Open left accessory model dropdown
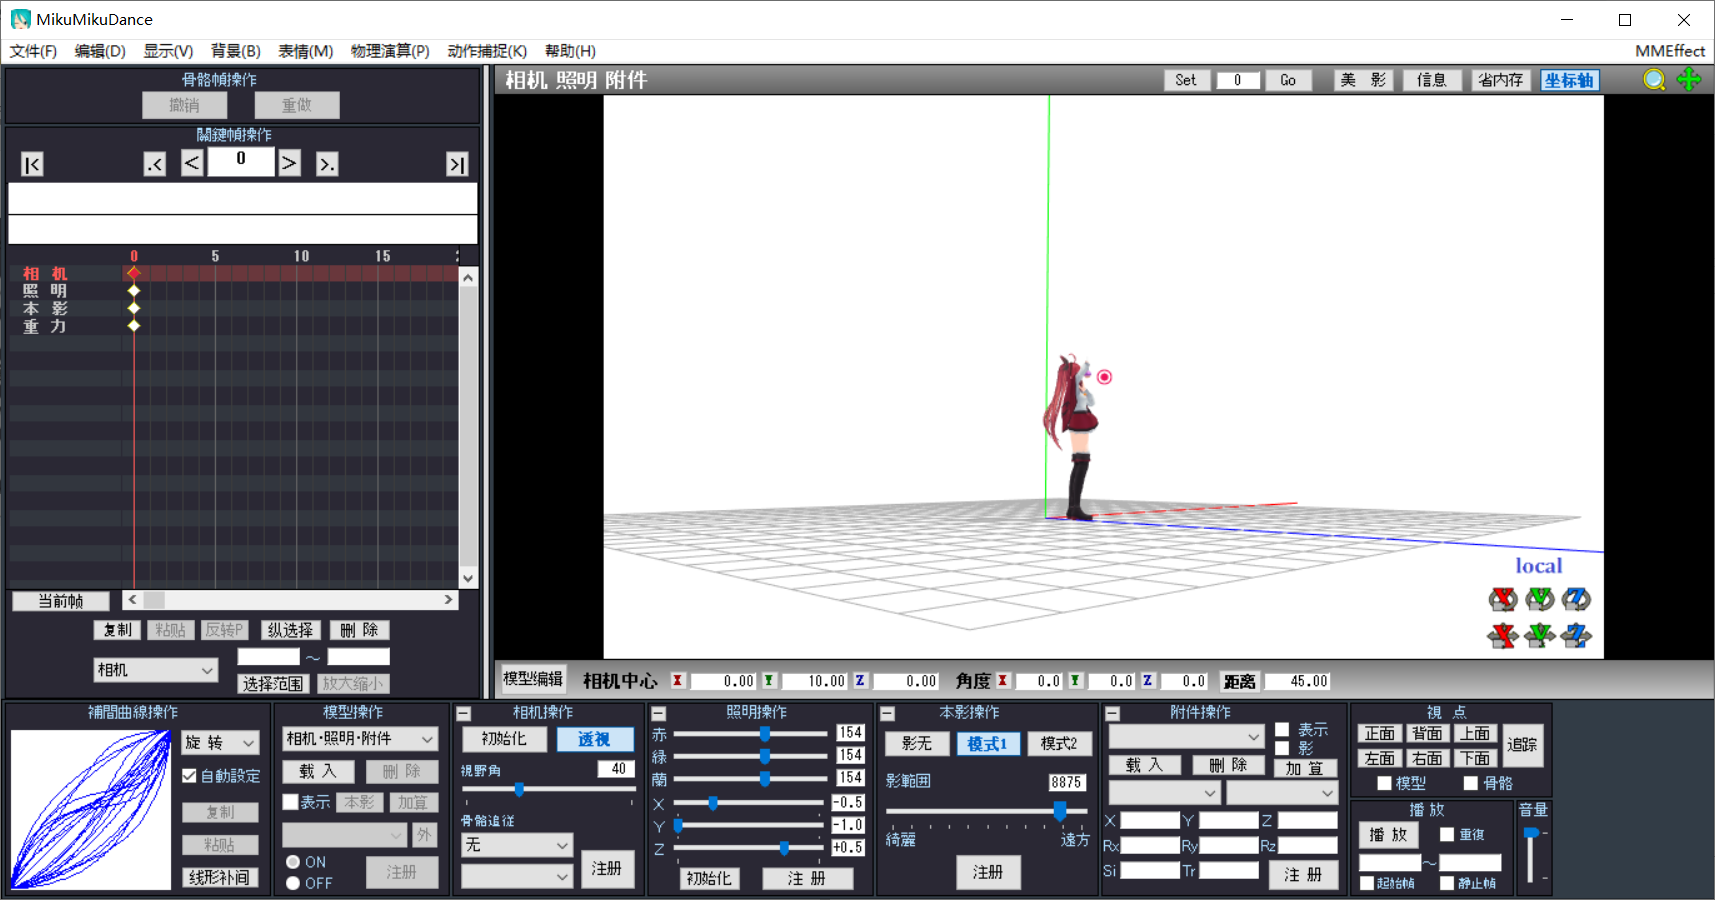Screen dimensions: 1715x900 (x=1164, y=793)
